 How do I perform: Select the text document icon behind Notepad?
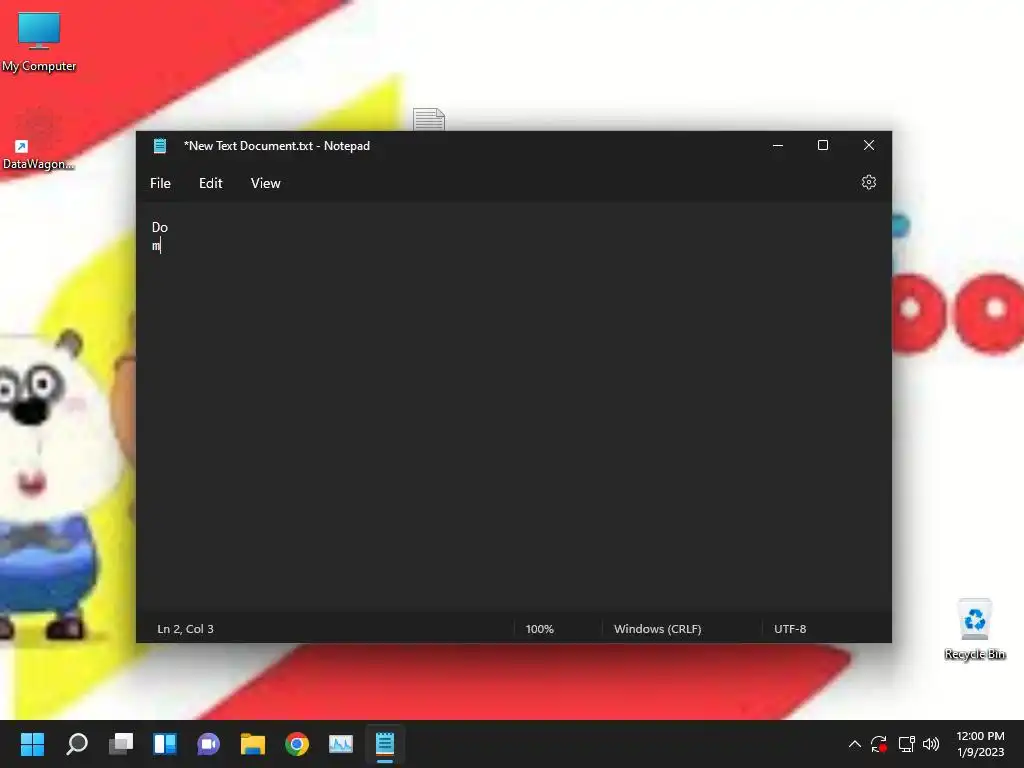coord(429,119)
